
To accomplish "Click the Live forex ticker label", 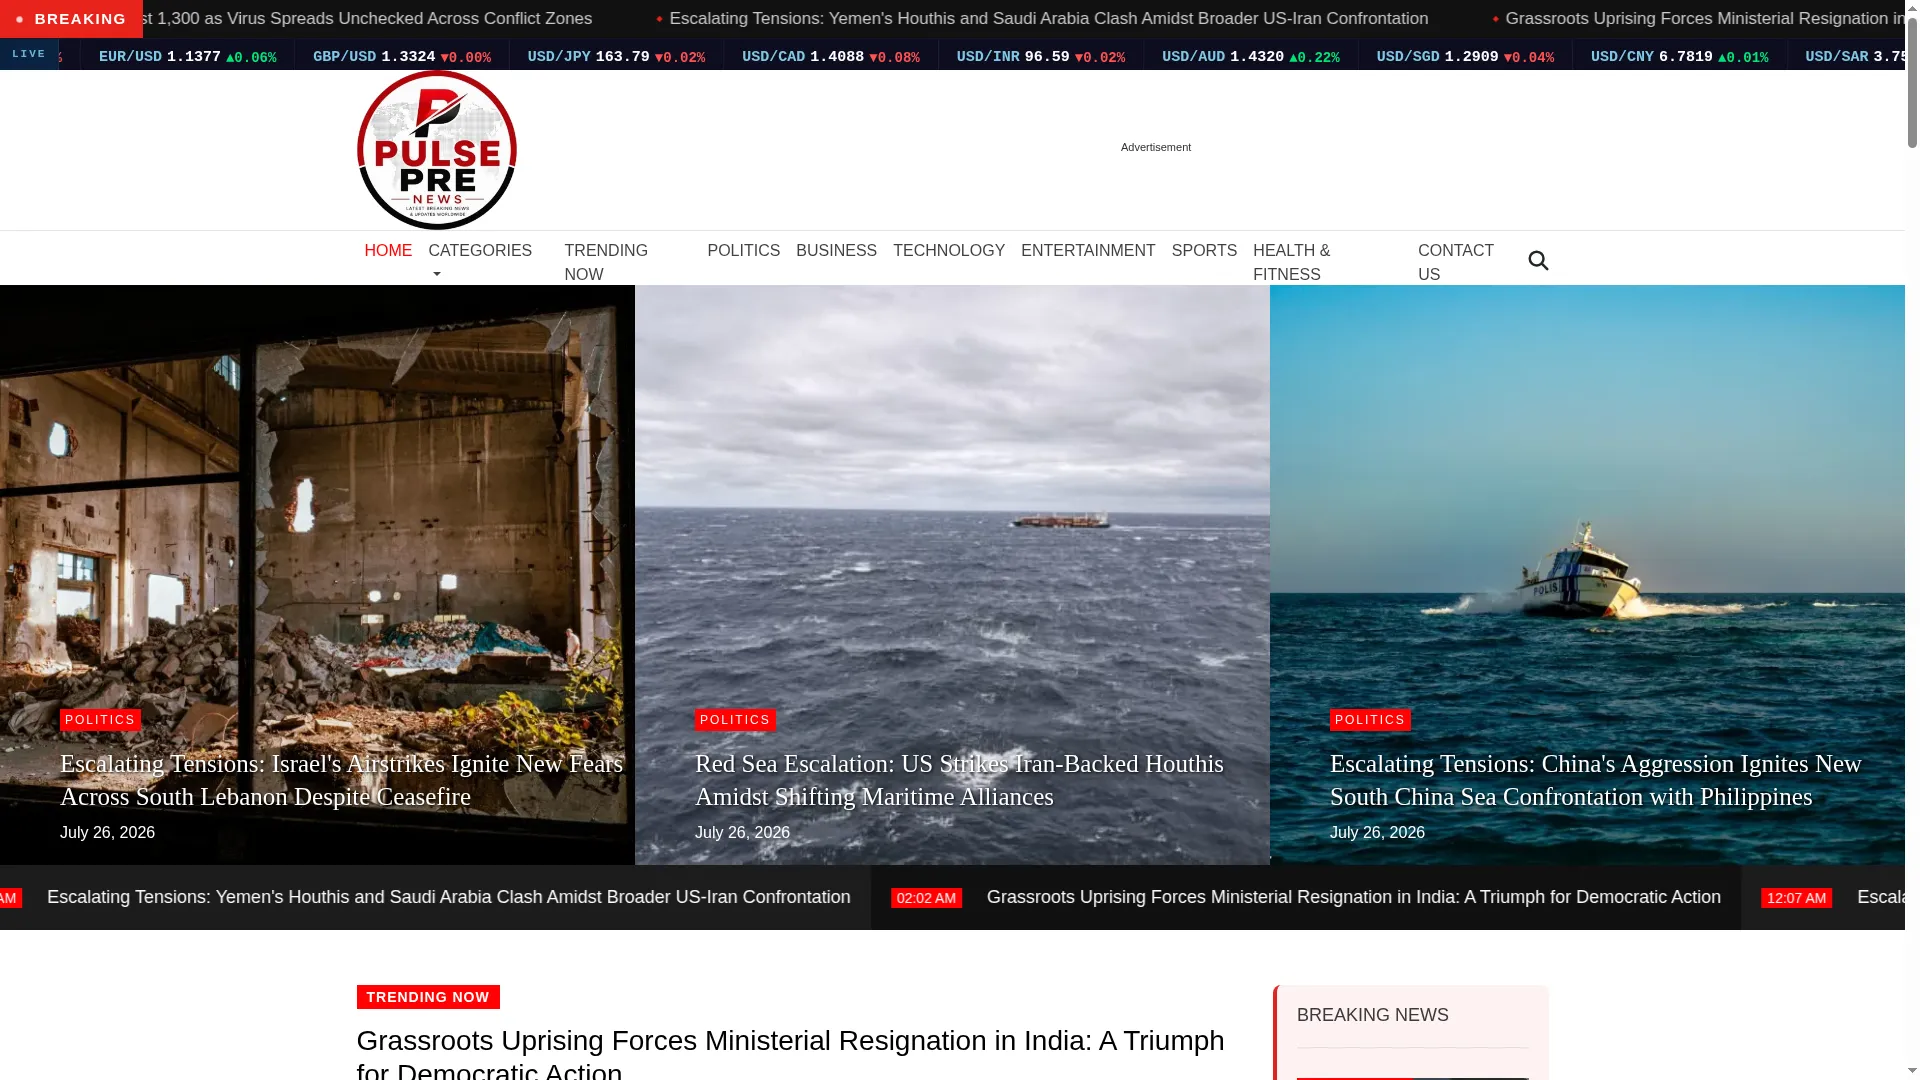I will 29,55.
